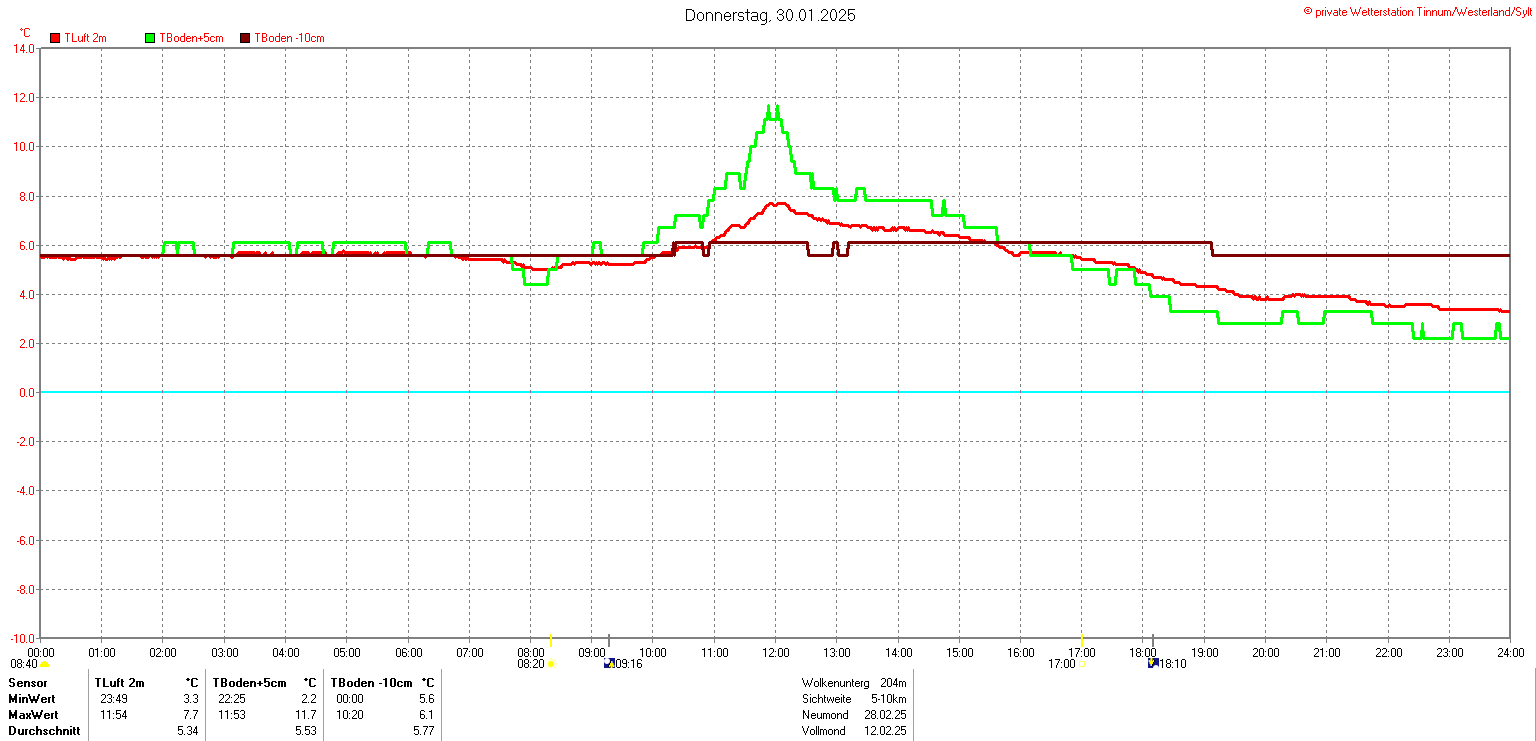This screenshot has width=1536, height=741.
Task: Click the green TBoden+5cm legend swatch
Action: click(x=151, y=38)
